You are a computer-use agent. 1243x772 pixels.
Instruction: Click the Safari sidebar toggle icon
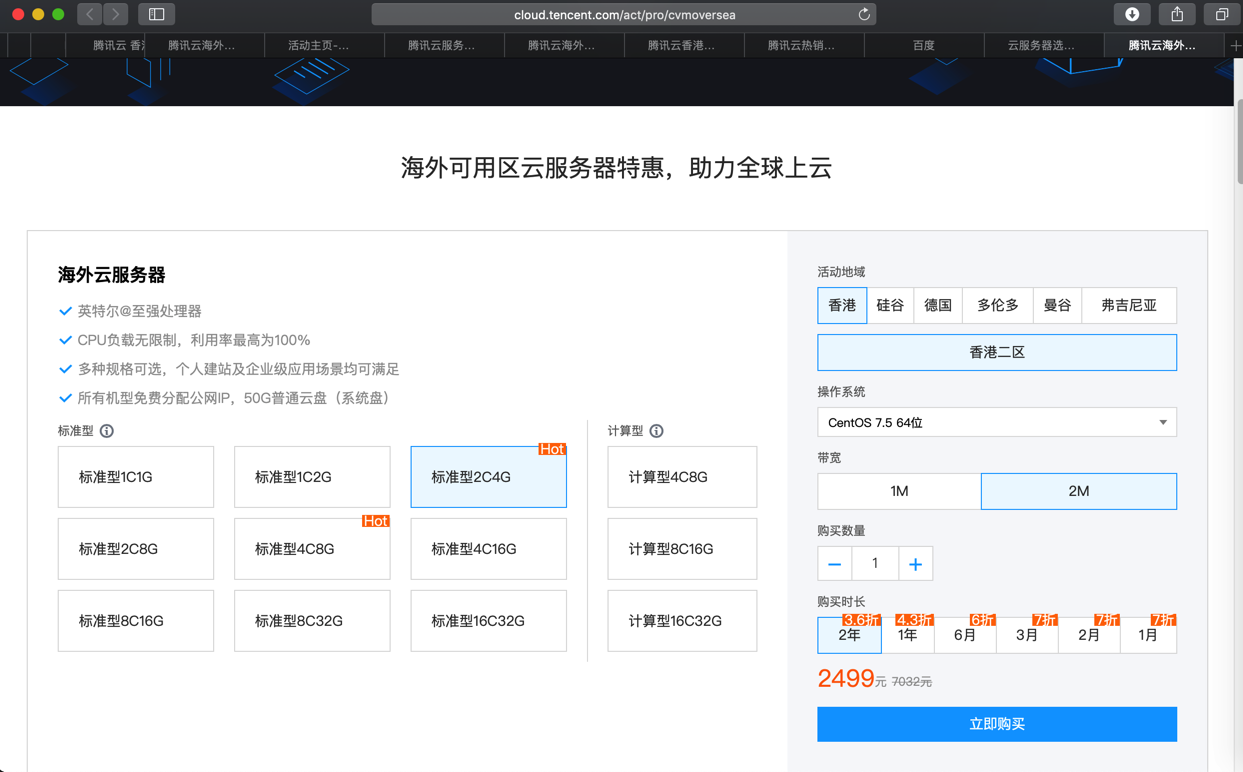(x=157, y=14)
